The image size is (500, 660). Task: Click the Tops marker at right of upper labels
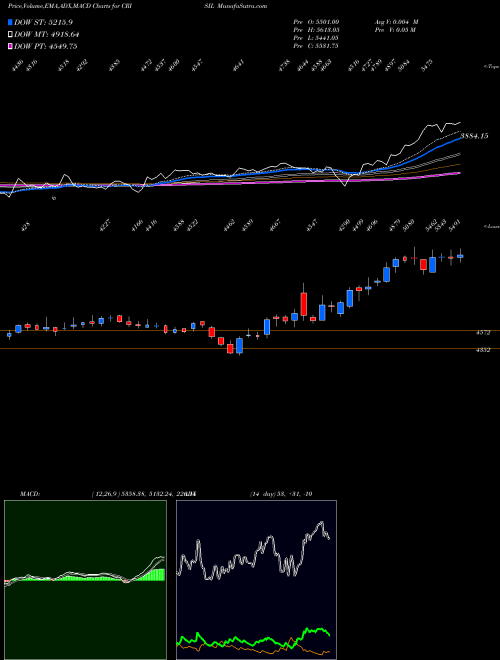coord(492,67)
